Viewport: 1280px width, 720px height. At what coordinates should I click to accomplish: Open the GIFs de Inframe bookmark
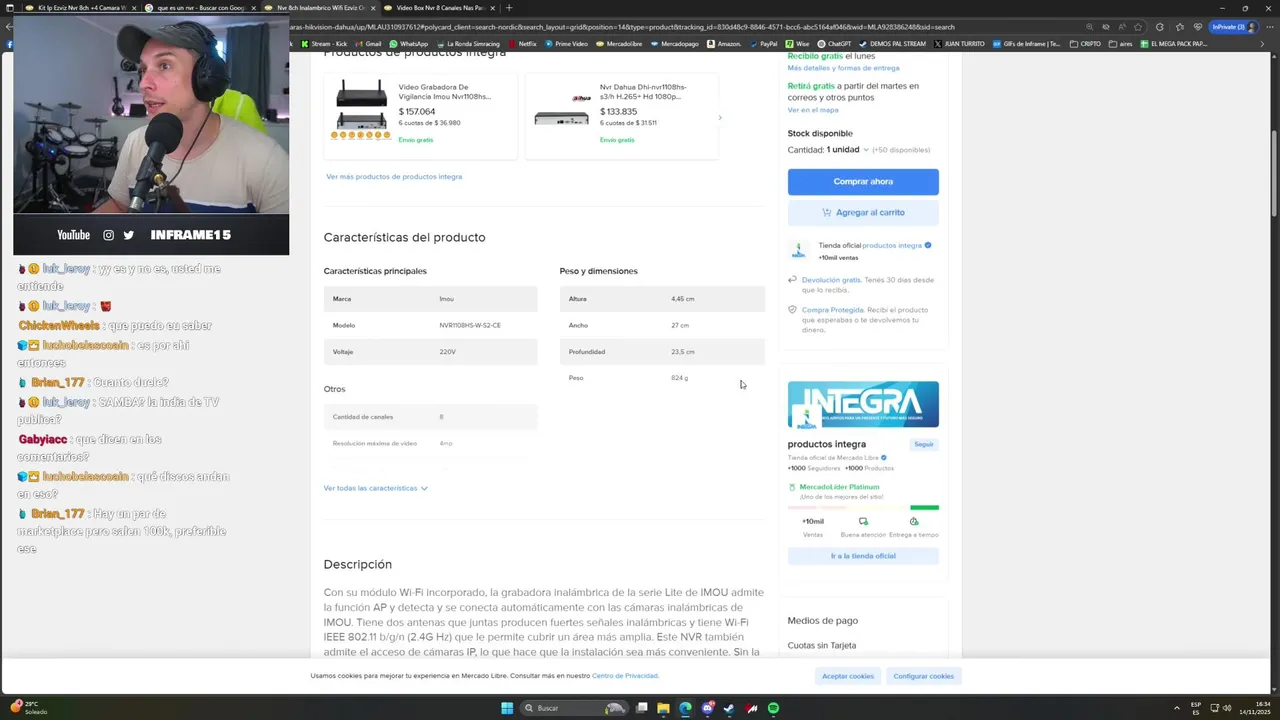click(1027, 44)
